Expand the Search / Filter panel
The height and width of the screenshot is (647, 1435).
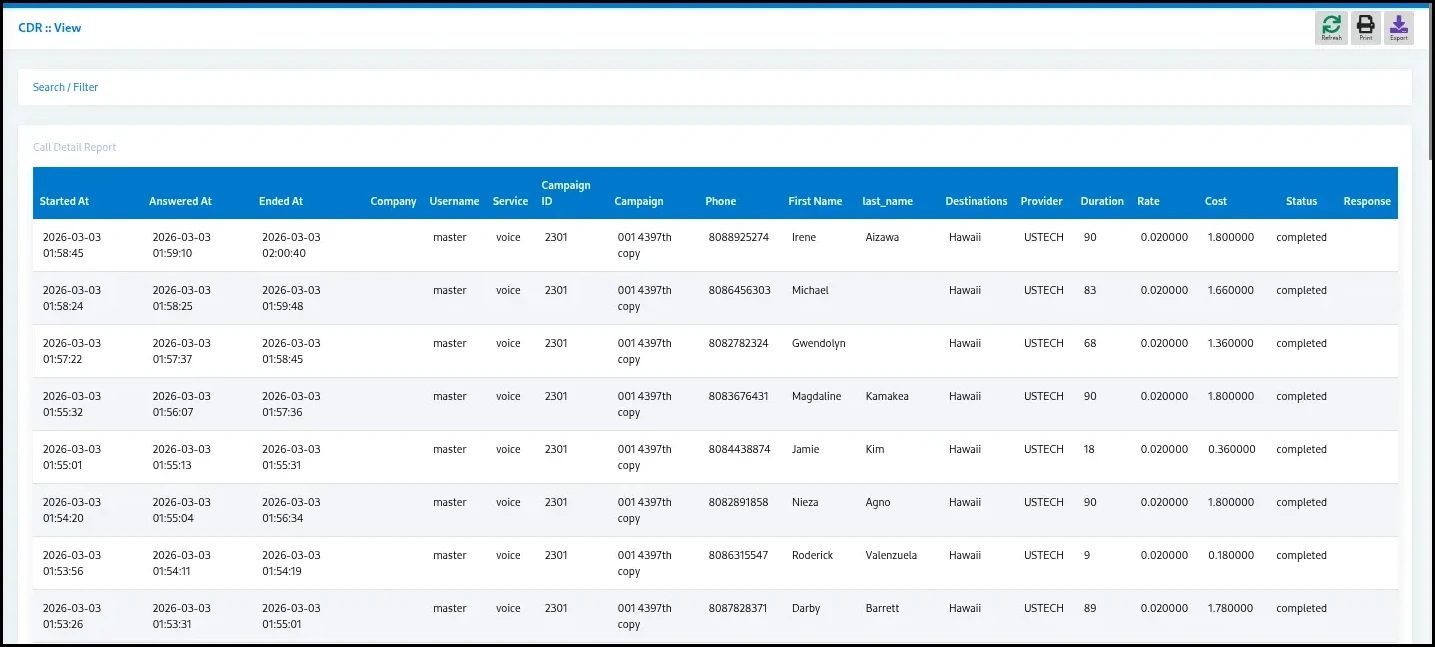pyautogui.click(x=65, y=87)
